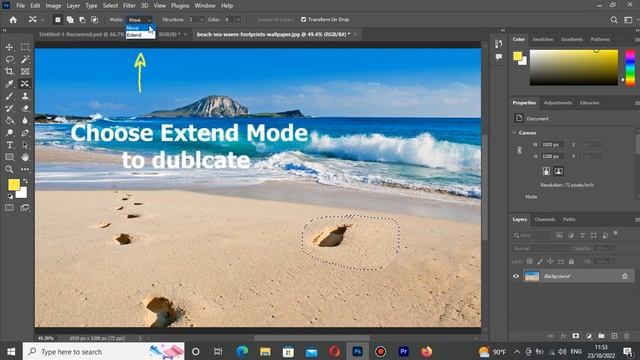Pick a color in Color panel field

click(573, 67)
